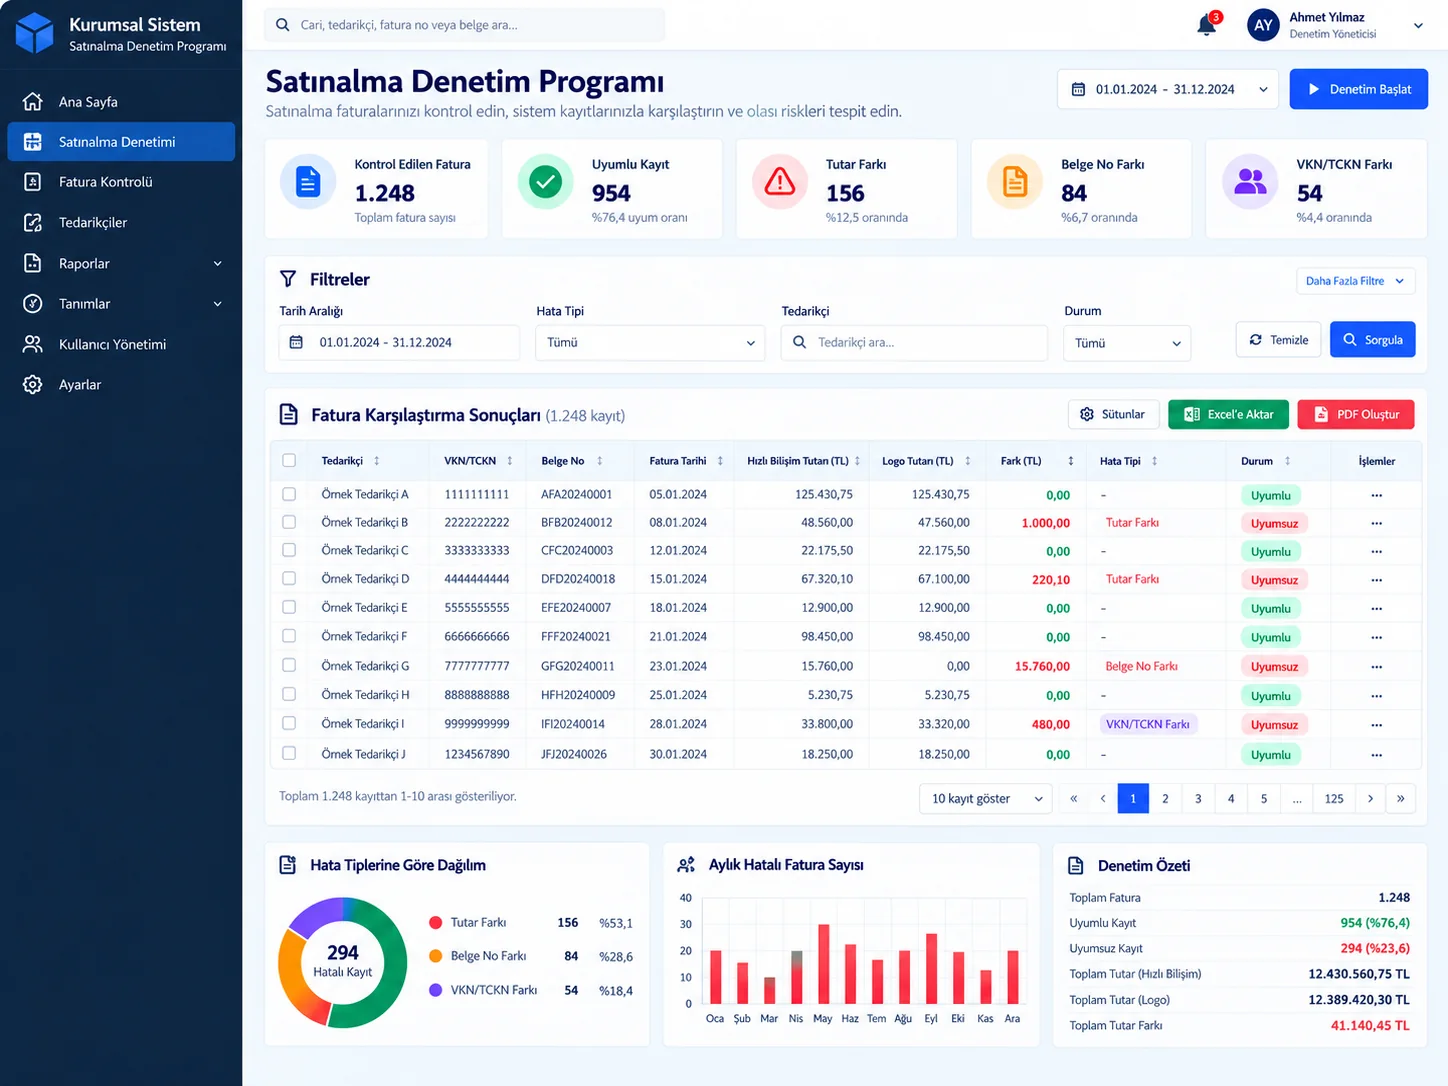Screen dimensions: 1448x1086
Task: Go to next results page arrow
Action: tap(1370, 798)
